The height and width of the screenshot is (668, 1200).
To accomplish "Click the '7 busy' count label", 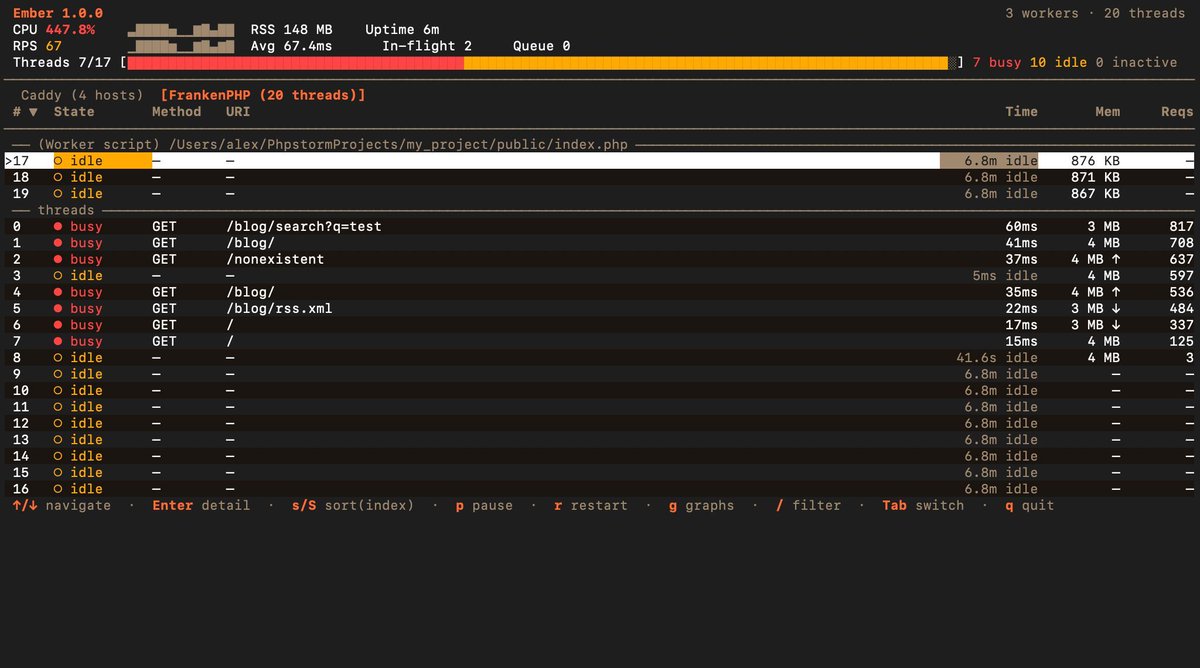I will click(x=997, y=62).
